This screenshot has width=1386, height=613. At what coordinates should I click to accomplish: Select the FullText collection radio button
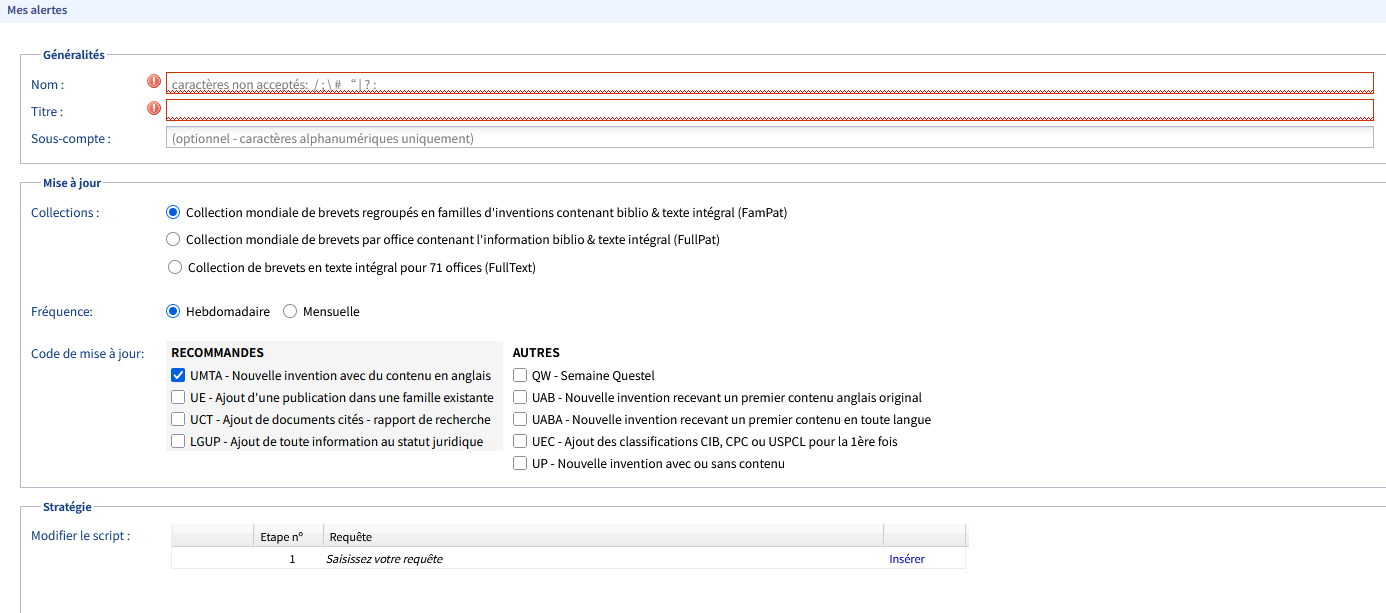176,268
